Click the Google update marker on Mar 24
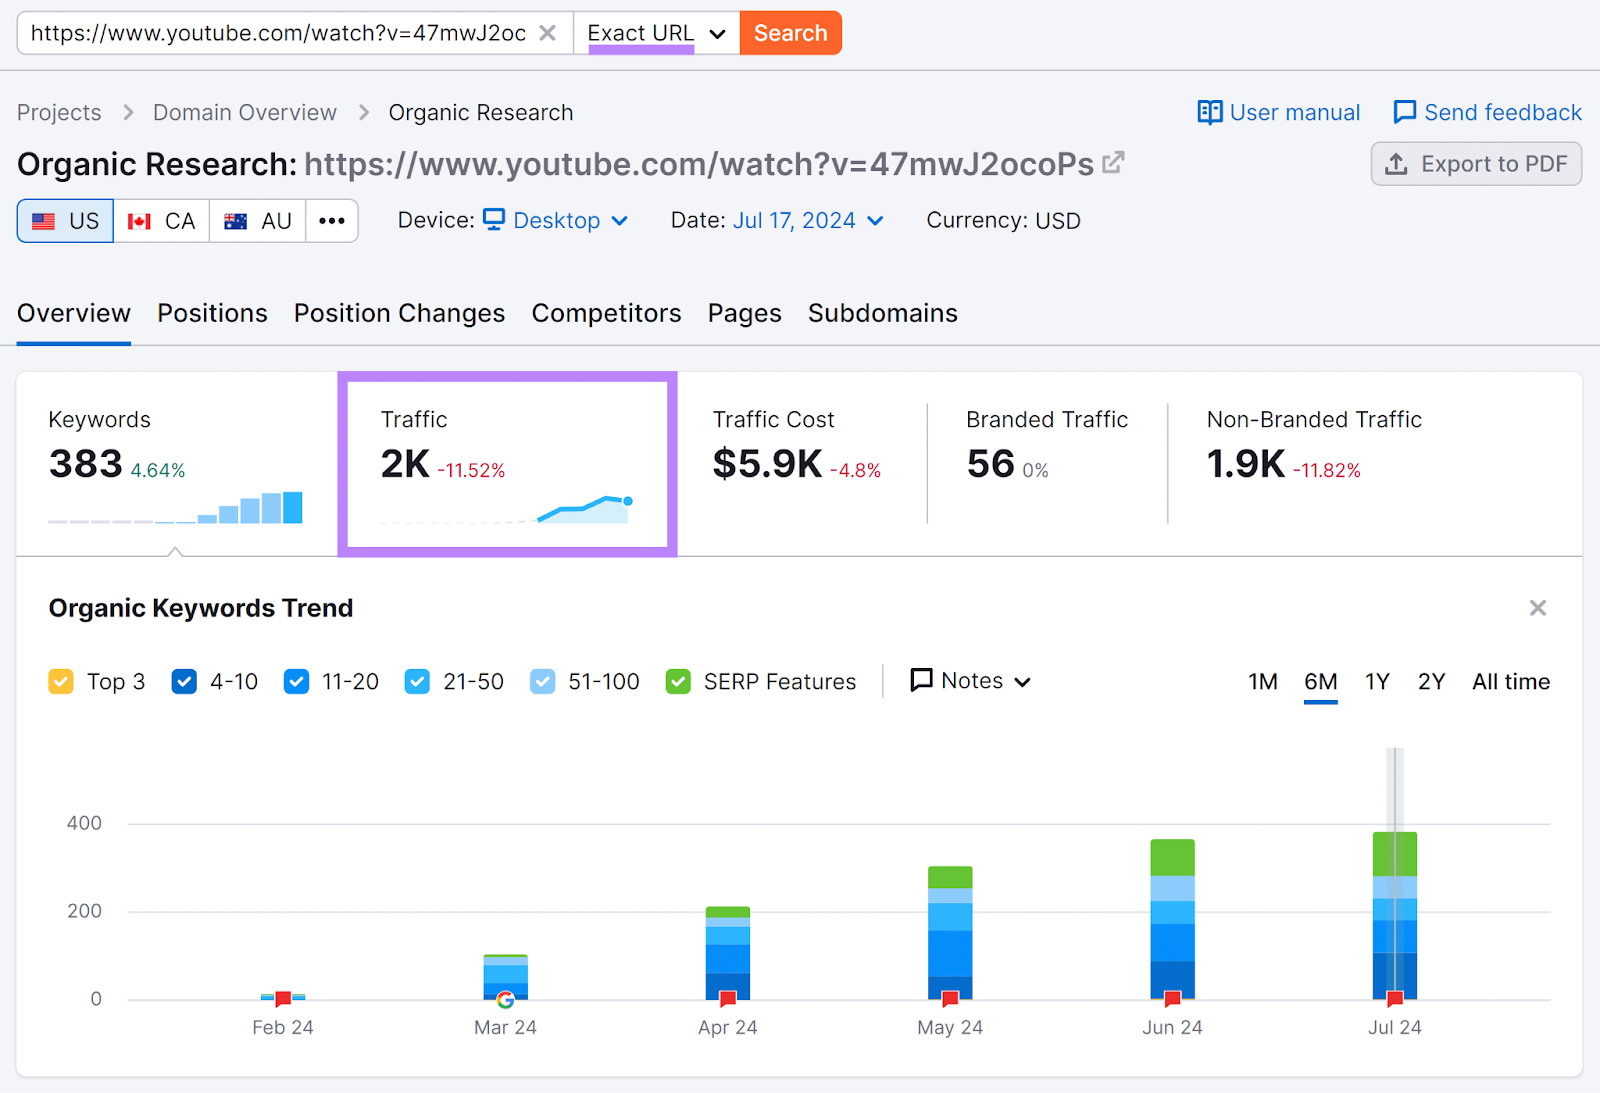The image size is (1600, 1093). [x=505, y=999]
